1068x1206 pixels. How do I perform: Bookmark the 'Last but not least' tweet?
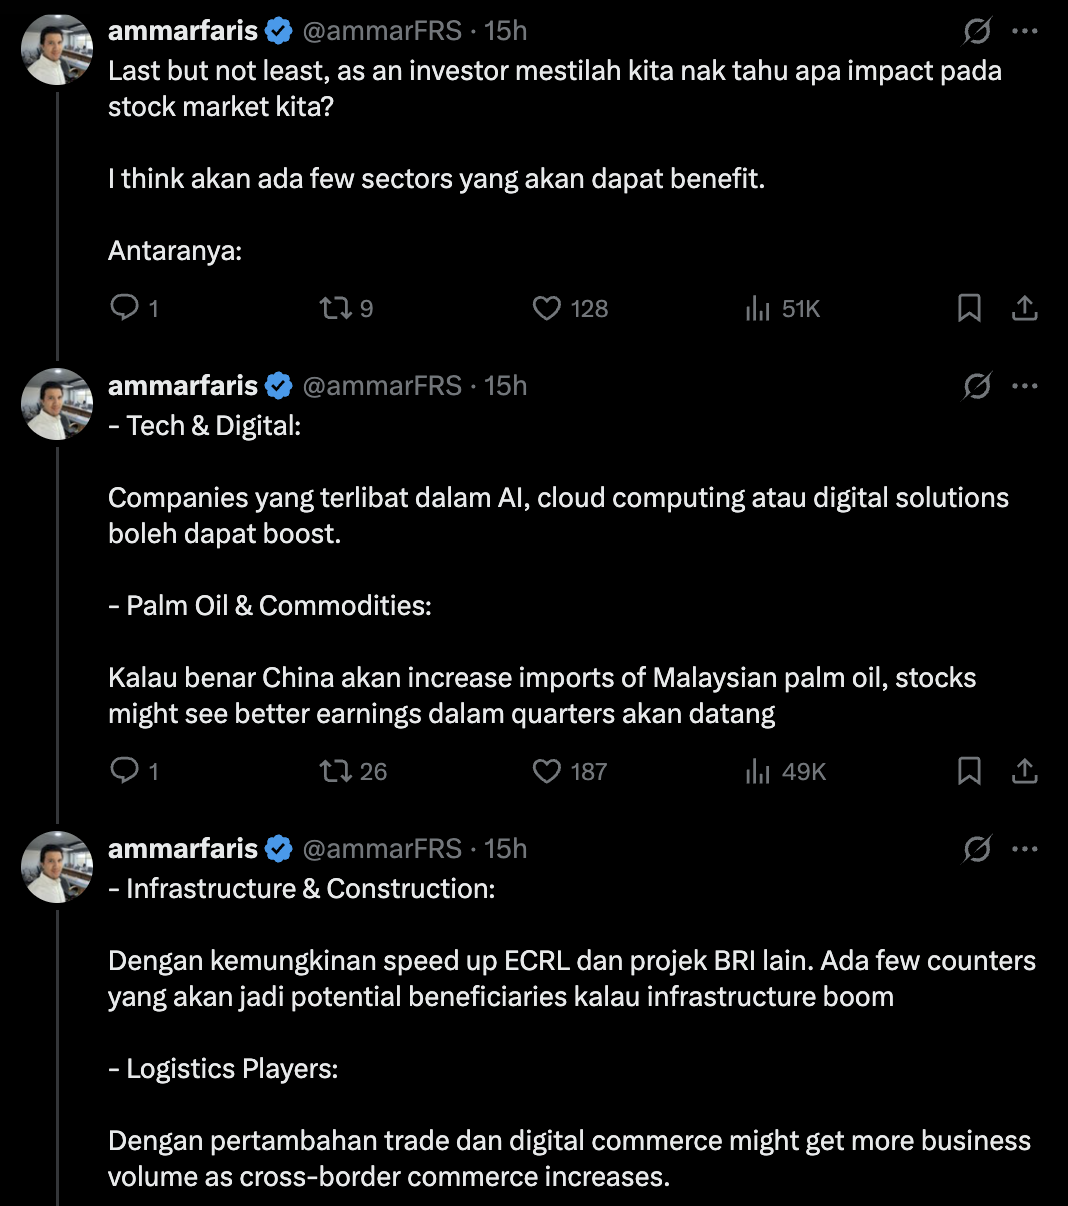[969, 308]
